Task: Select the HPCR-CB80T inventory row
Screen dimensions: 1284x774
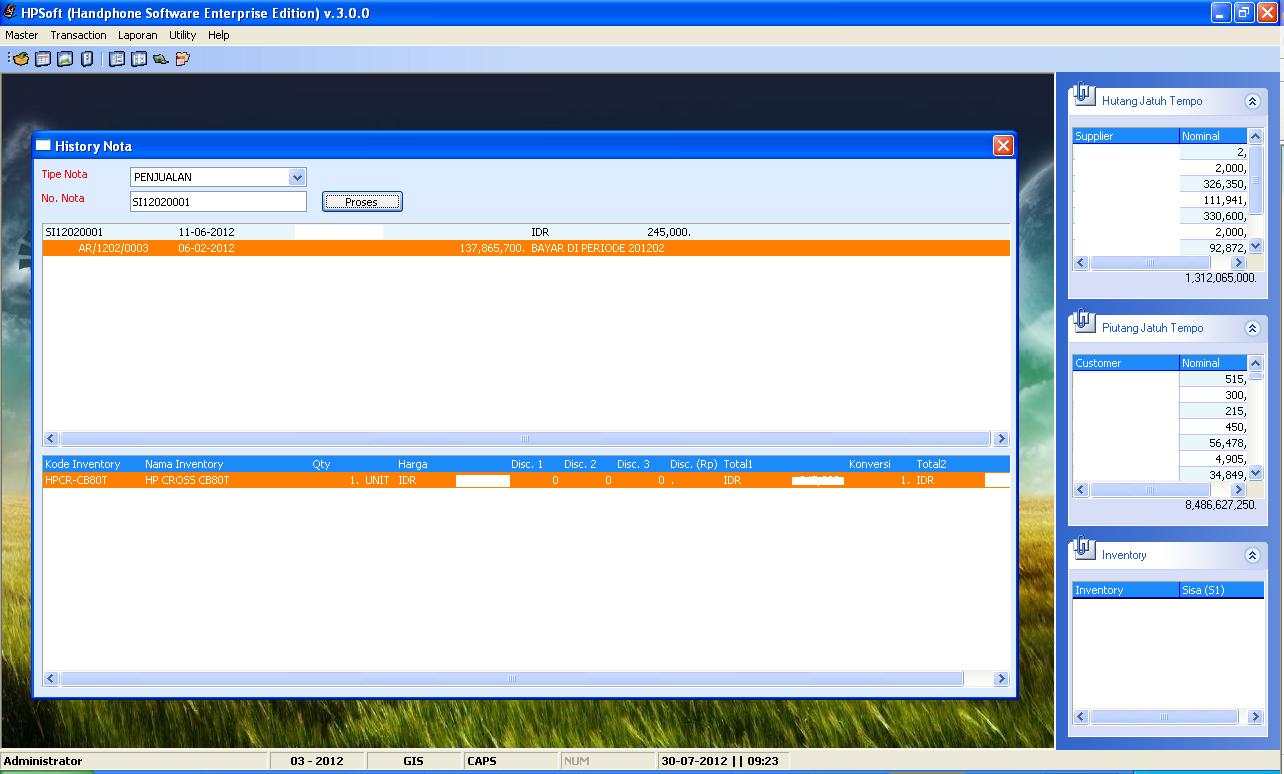Action: coord(526,480)
